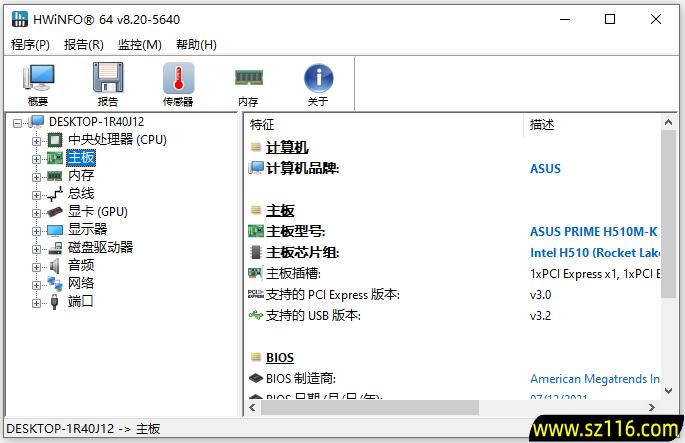
Task: Click the v3.2 USB version value
Action: coord(540,315)
